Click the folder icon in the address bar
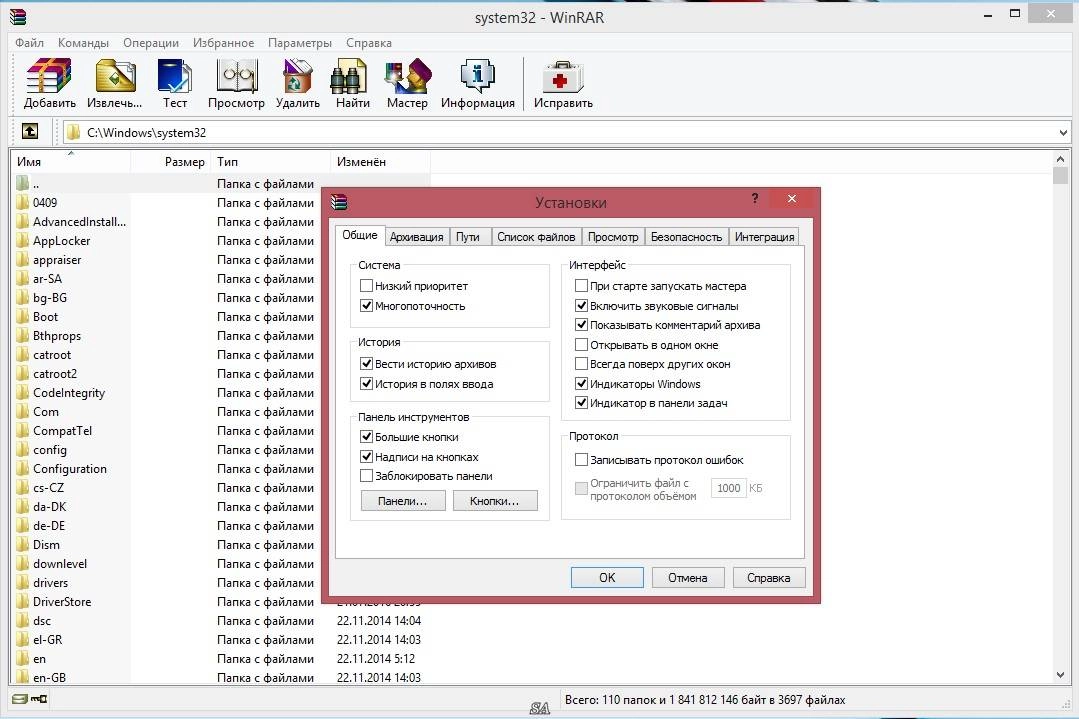This screenshot has height=719, width=1079. [x=74, y=132]
